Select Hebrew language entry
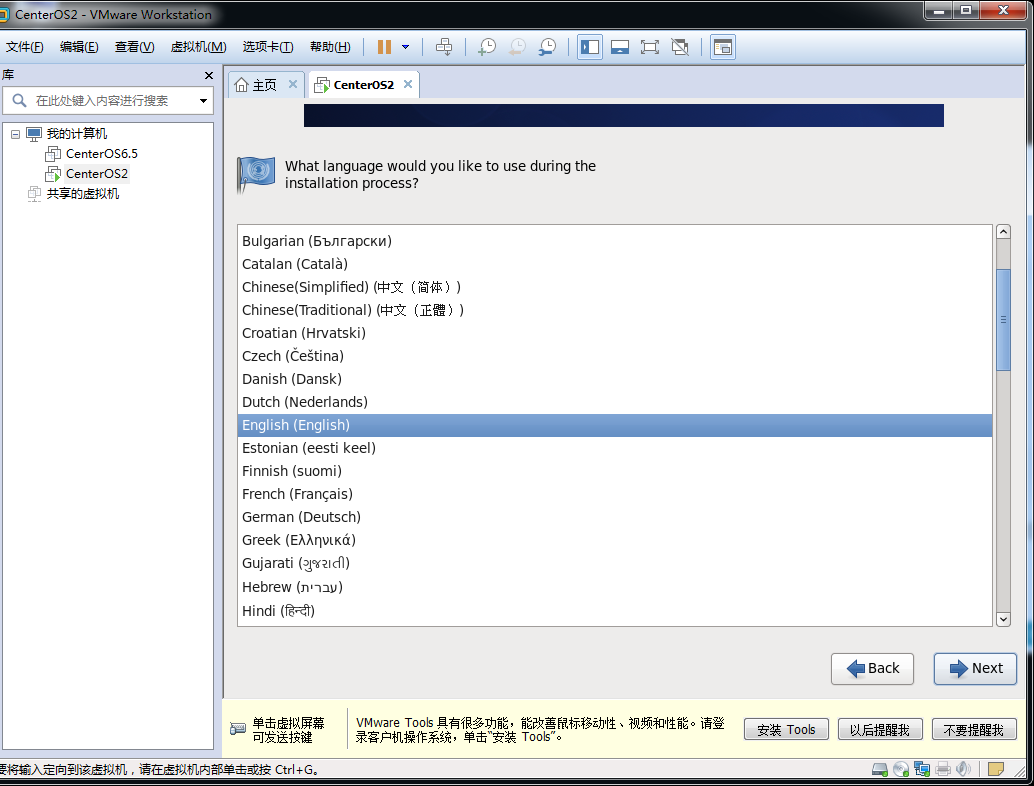Viewport: 1034px width, 786px height. pyautogui.click(x=615, y=587)
